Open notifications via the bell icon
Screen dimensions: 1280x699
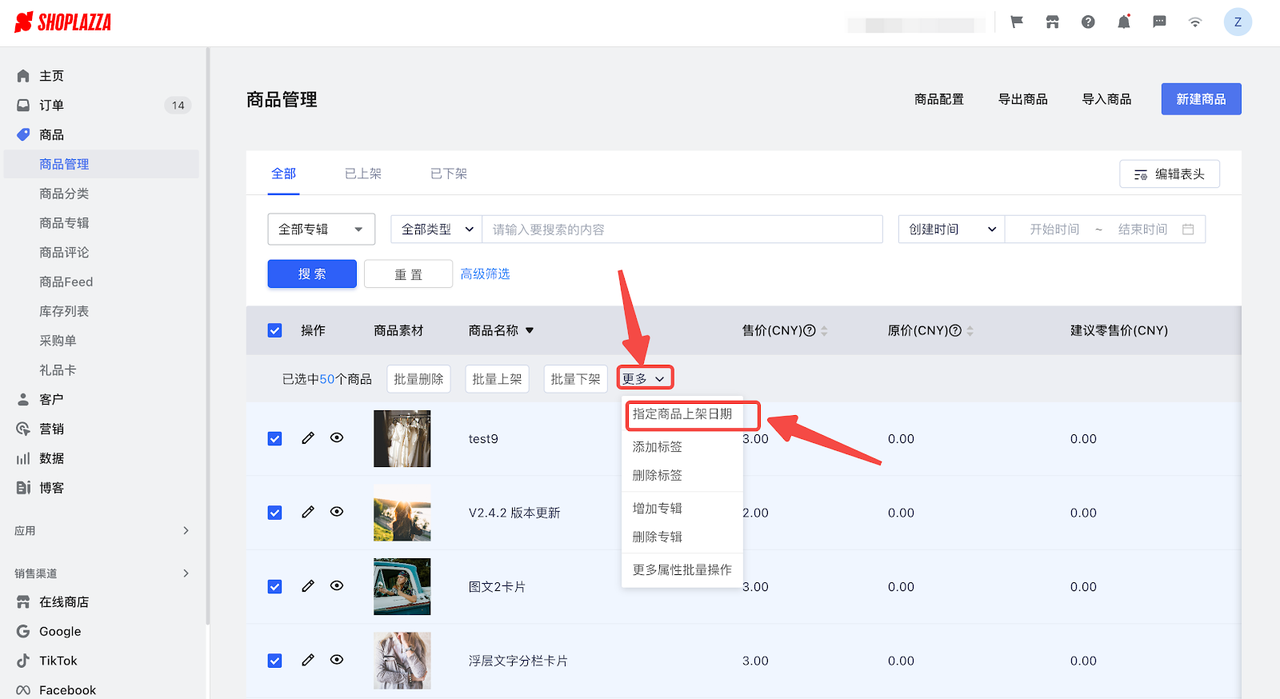(x=1123, y=21)
